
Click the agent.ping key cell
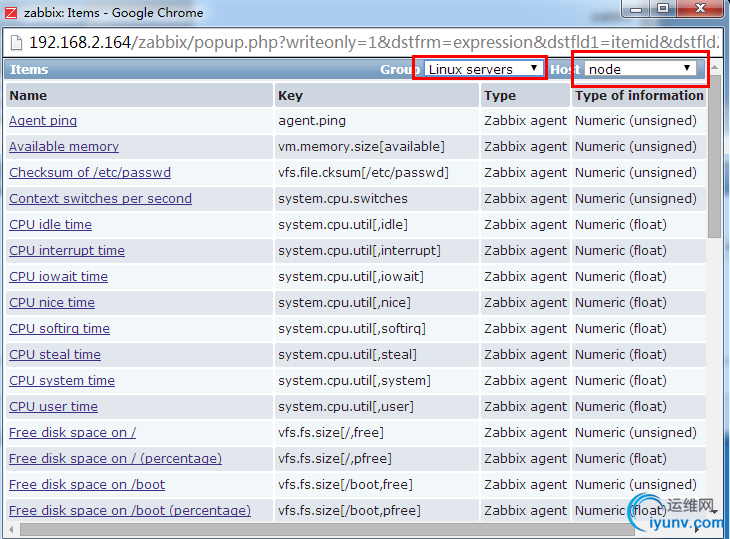(377, 121)
